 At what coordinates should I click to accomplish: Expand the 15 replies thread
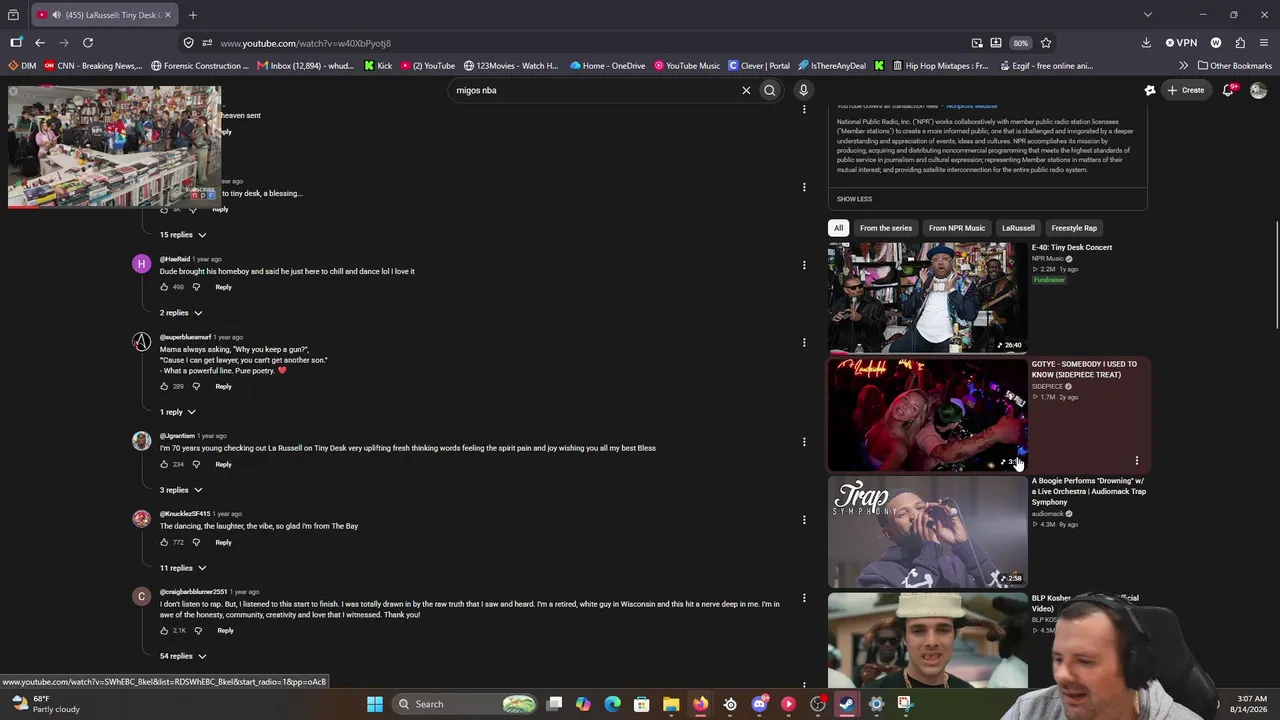coord(183,235)
